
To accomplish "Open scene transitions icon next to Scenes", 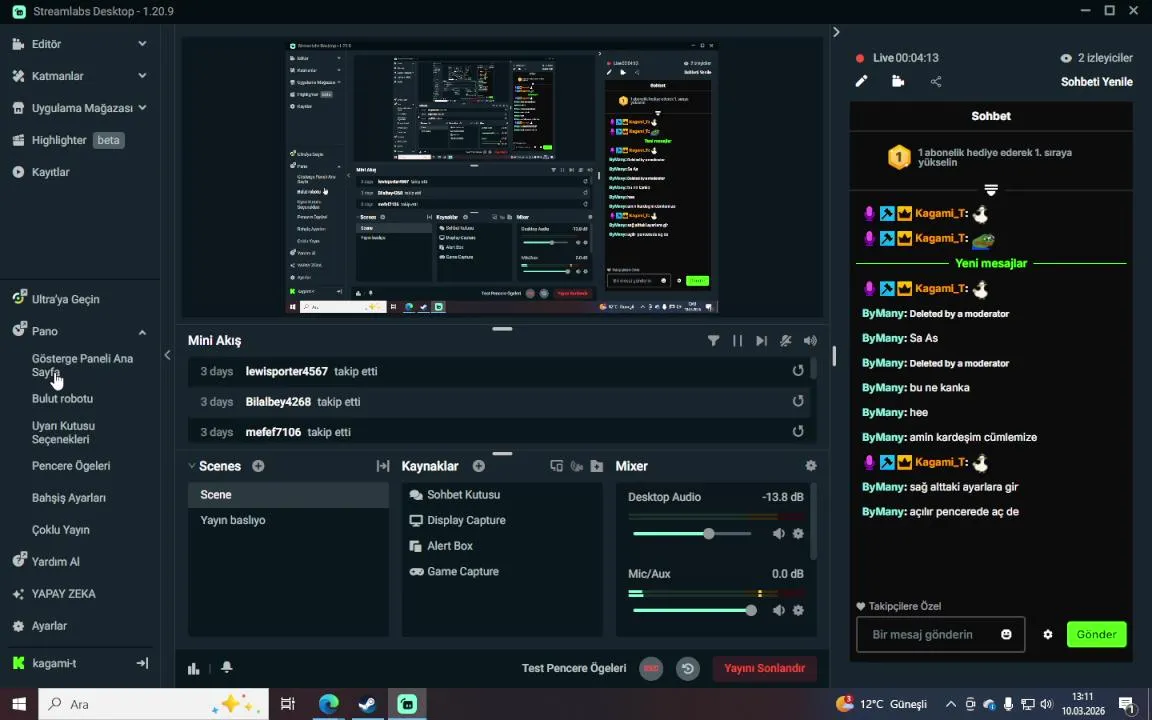I will point(383,466).
